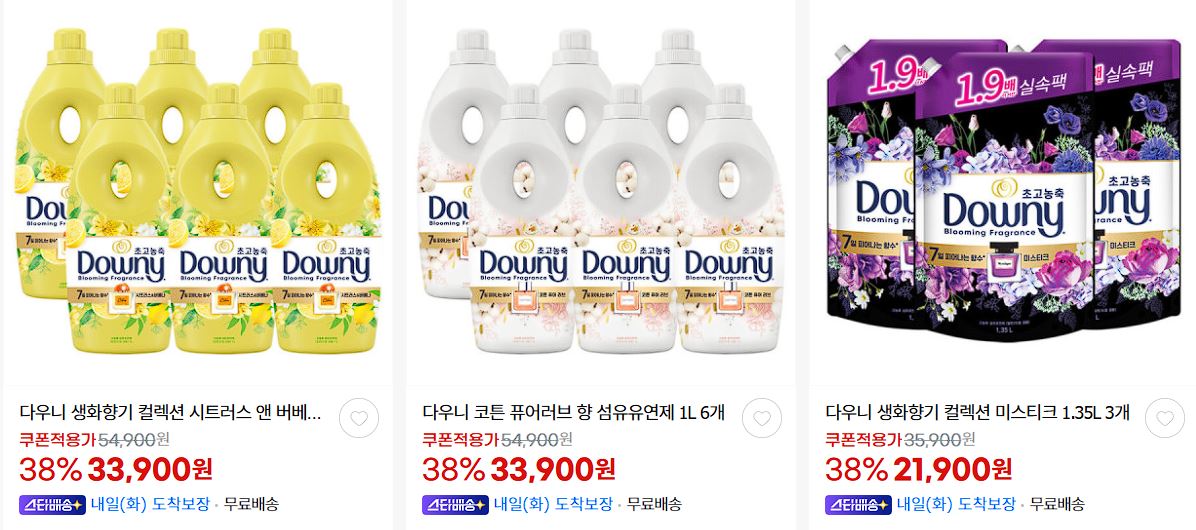Click 내일(화) 도착보장 under cotton product
Image resolution: width=1196 pixels, height=530 pixels.
click(554, 504)
